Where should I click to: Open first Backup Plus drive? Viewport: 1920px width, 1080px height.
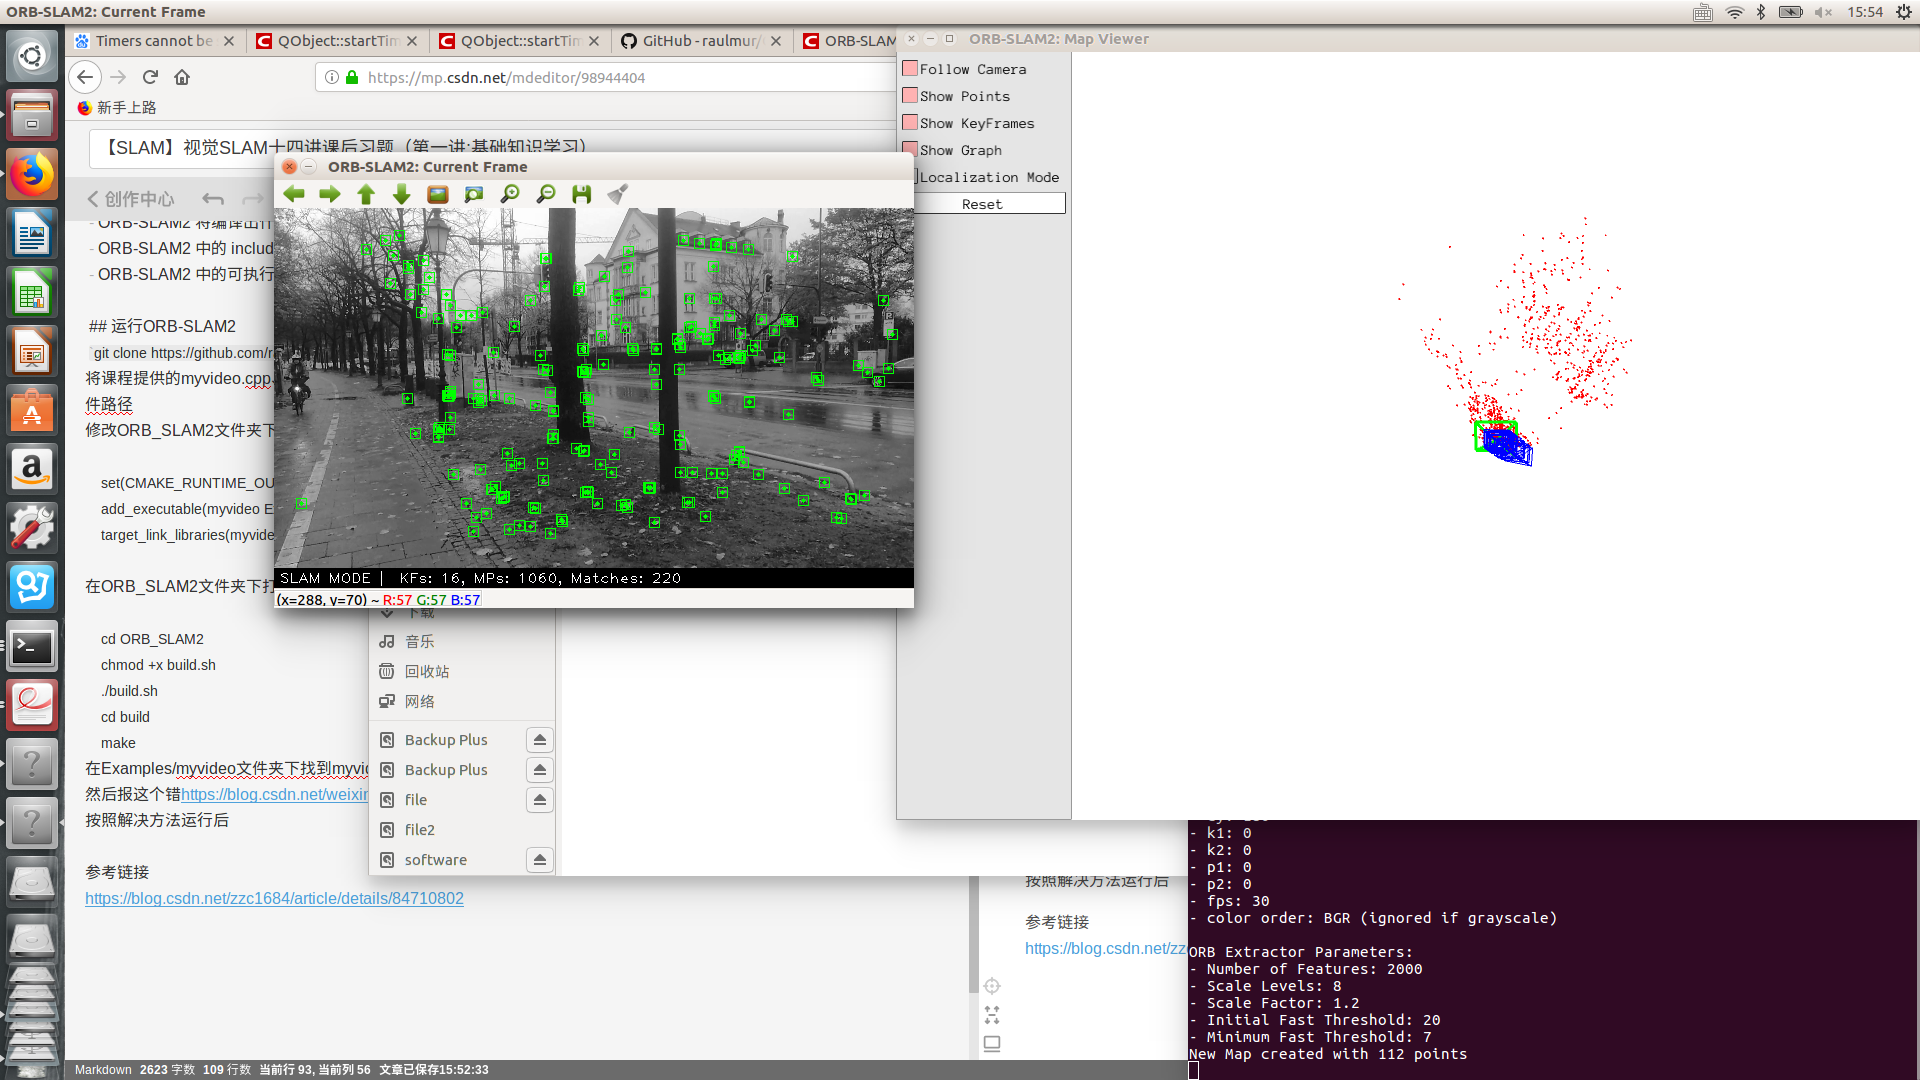pyautogui.click(x=446, y=740)
